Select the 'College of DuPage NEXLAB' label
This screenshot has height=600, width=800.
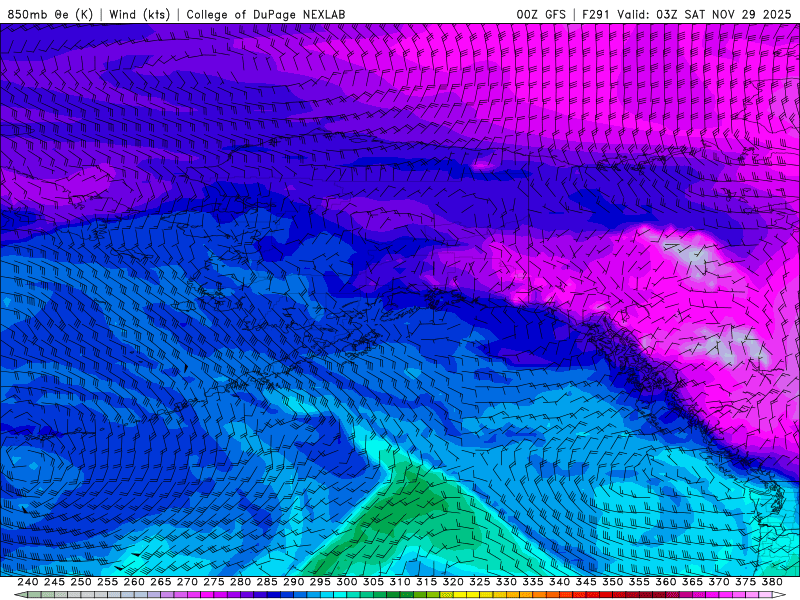coord(266,14)
